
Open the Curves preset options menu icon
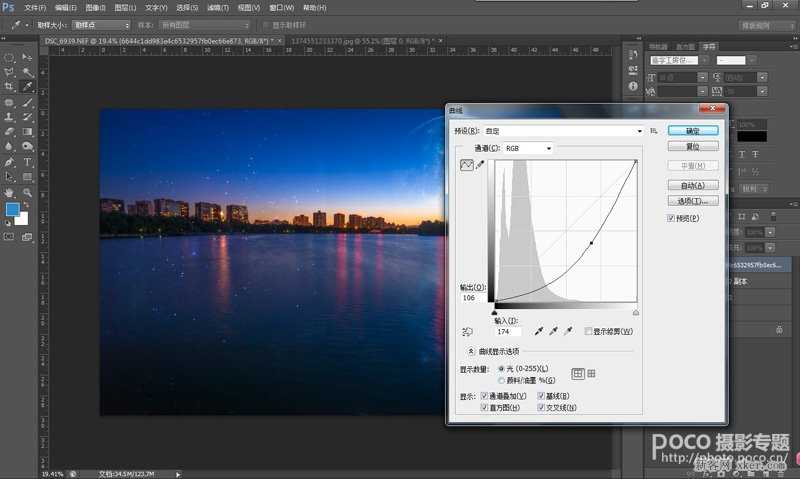(654, 131)
